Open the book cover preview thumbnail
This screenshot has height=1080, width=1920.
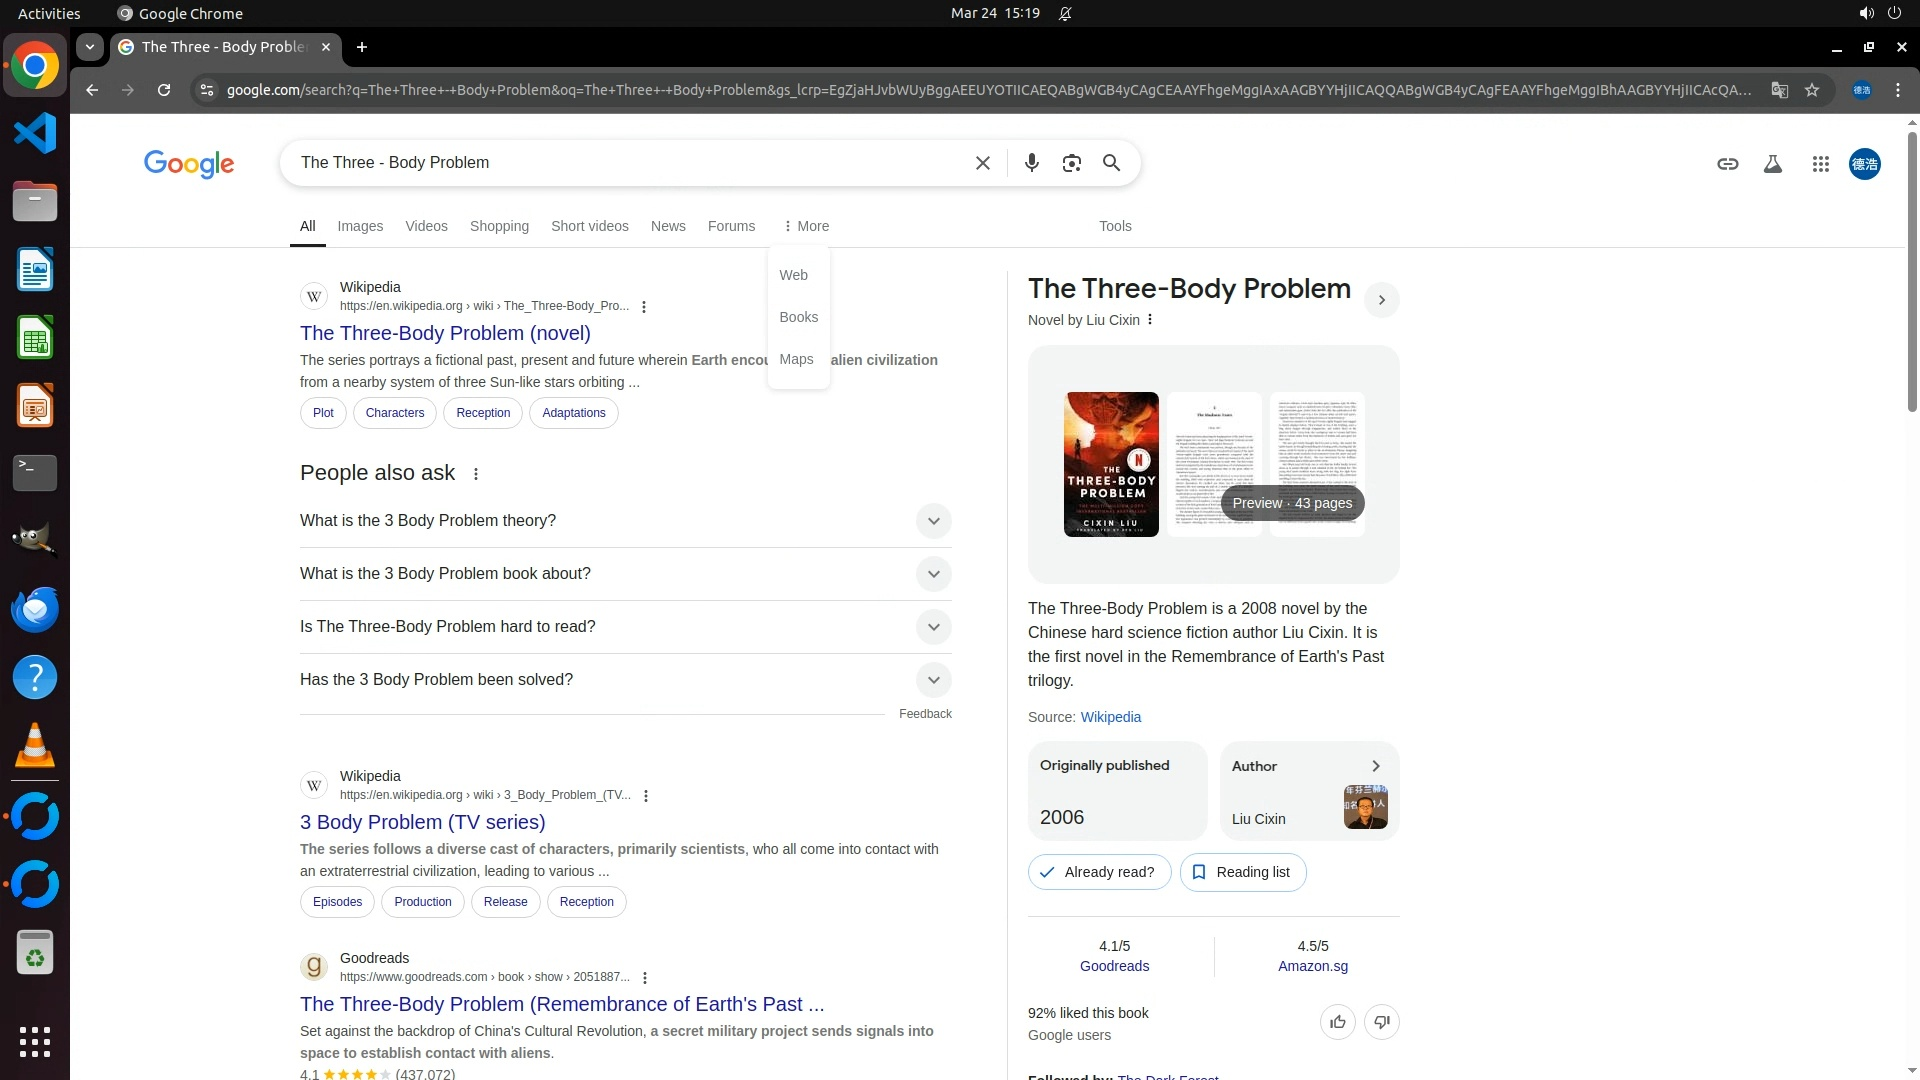coord(1111,464)
